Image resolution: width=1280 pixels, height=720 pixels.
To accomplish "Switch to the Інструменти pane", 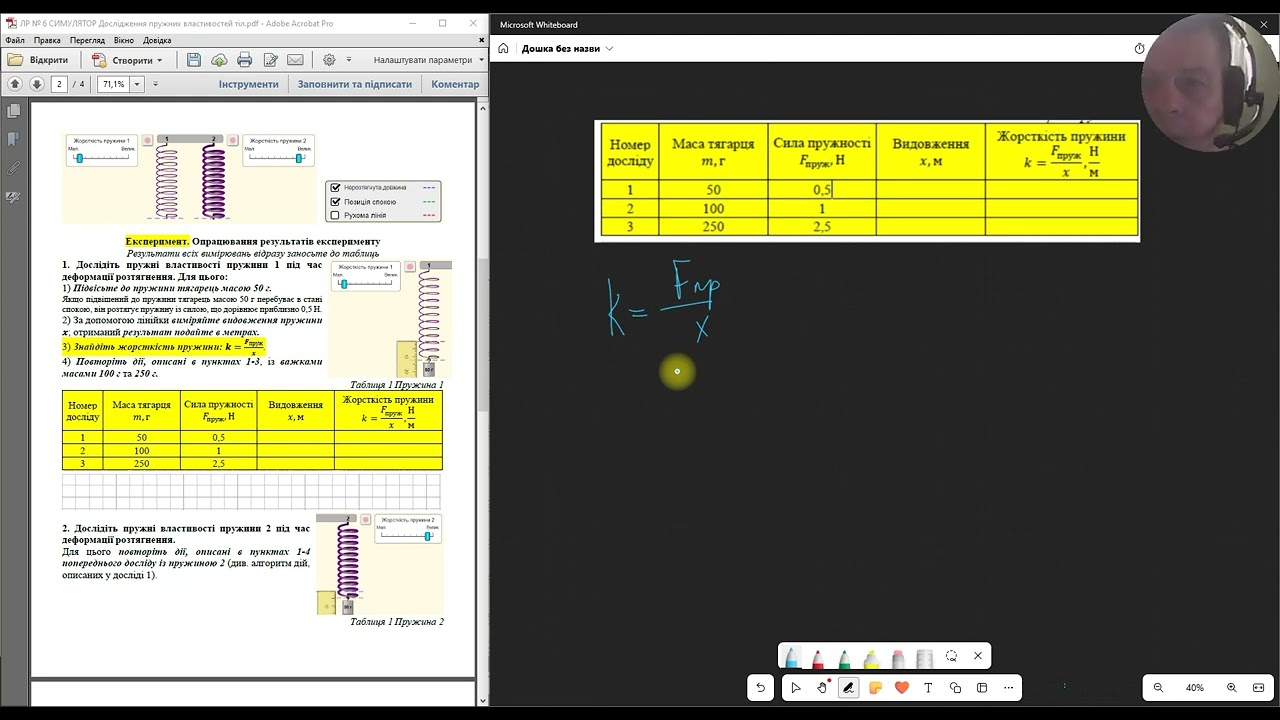I will (x=248, y=84).
